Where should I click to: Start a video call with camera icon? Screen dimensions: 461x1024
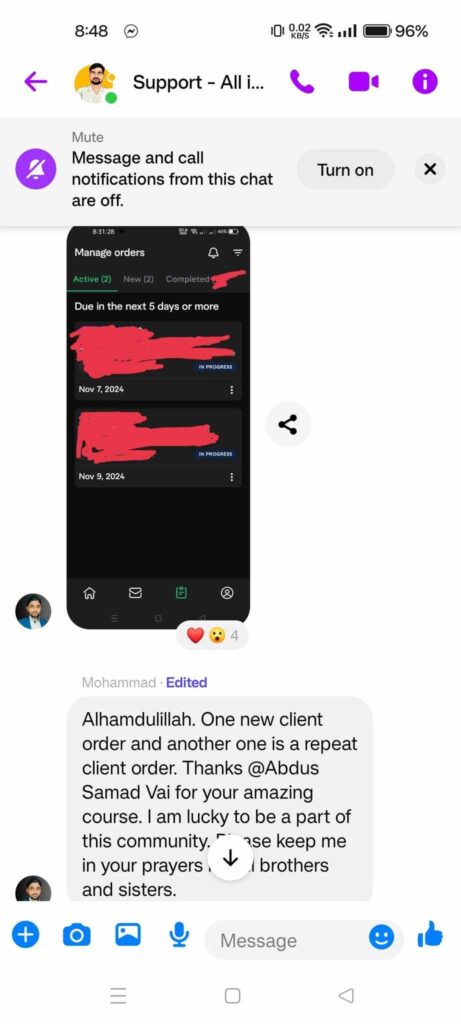pyautogui.click(x=363, y=82)
